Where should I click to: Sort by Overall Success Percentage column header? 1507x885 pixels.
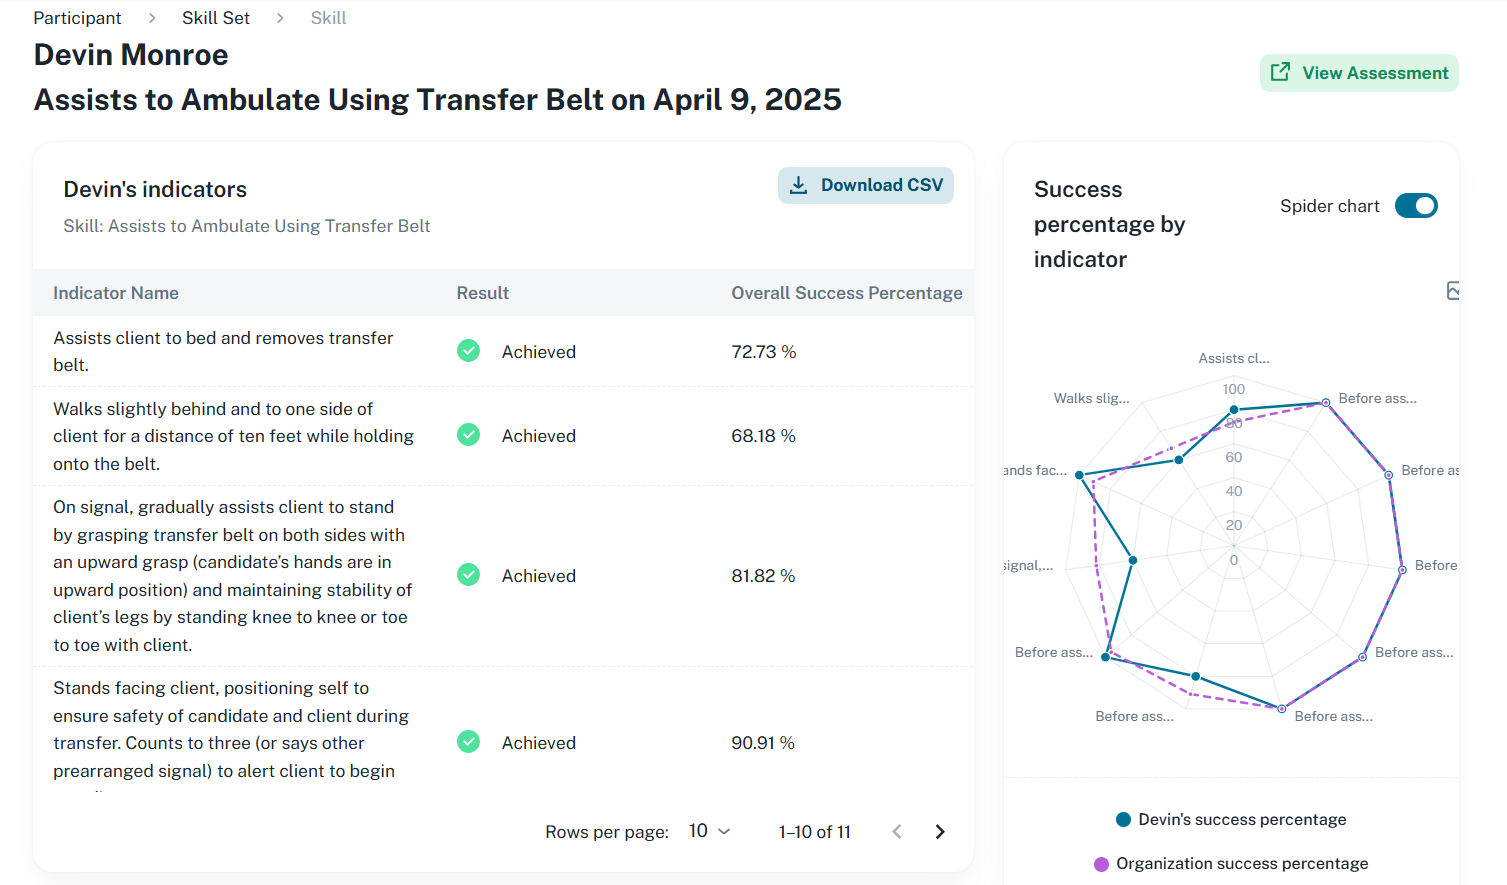pyautogui.click(x=846, y=293)
